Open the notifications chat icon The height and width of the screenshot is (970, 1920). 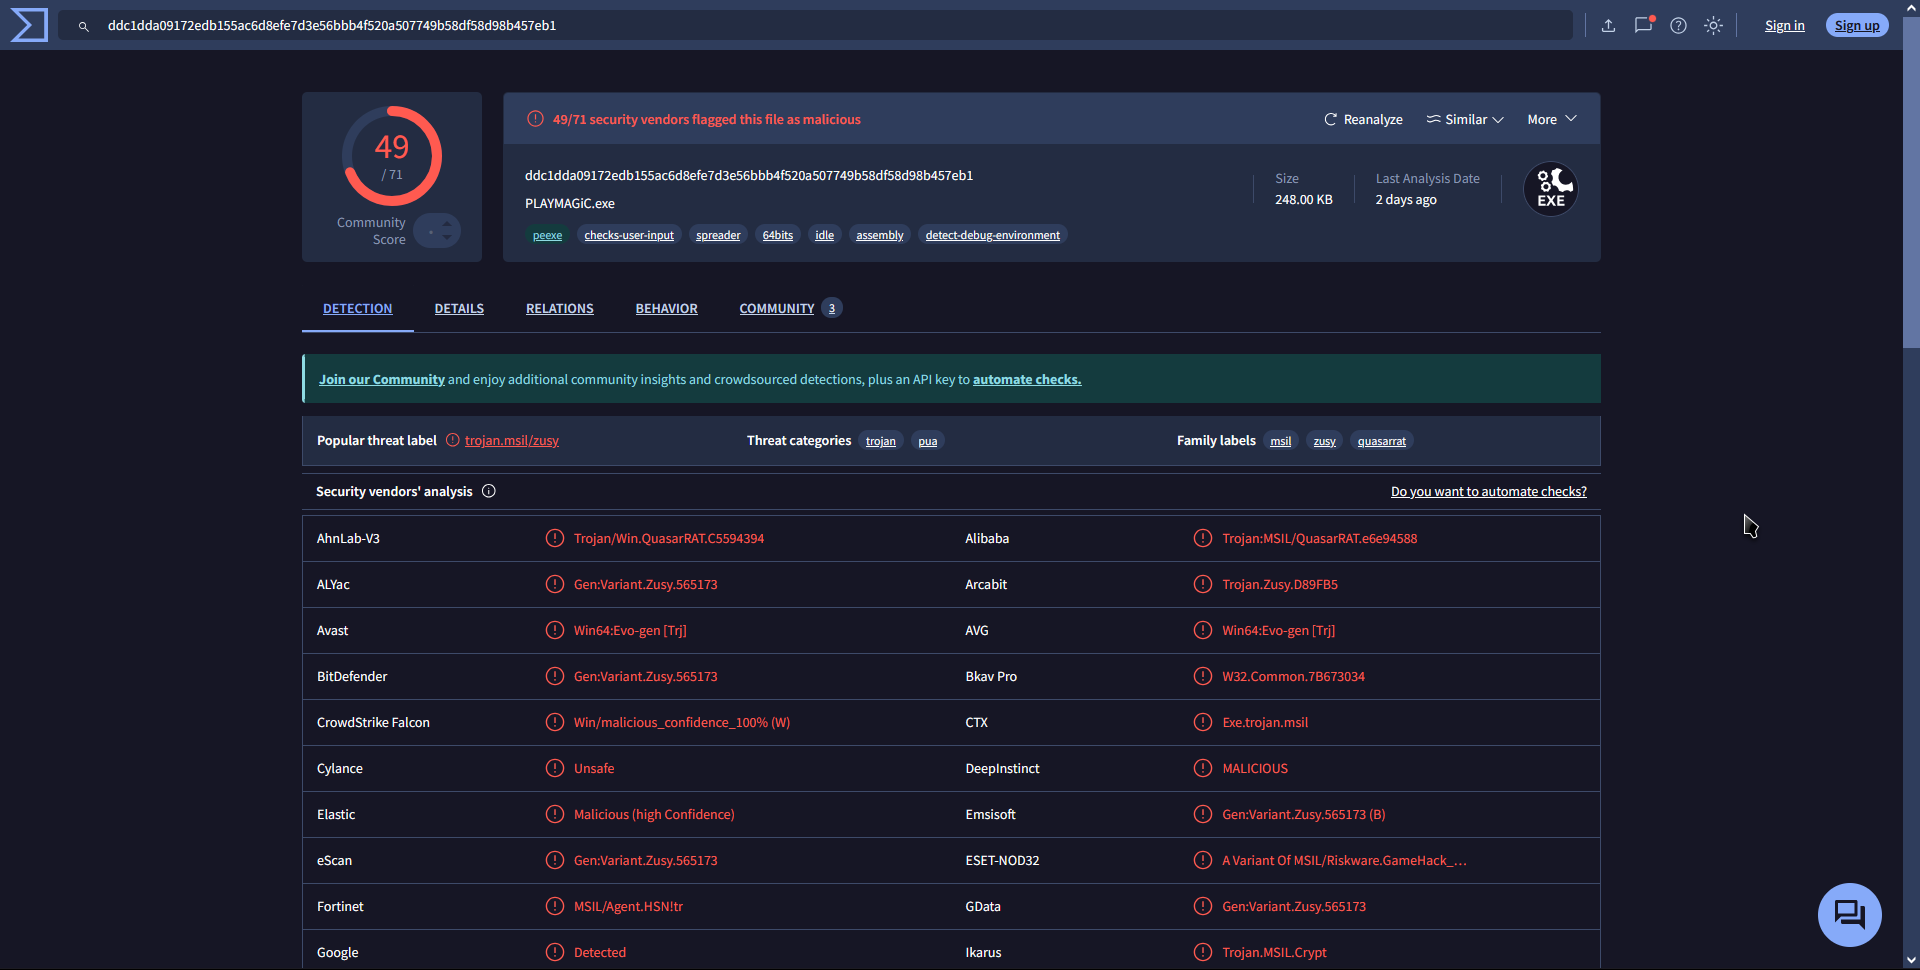pyautogui.click(x=1643, y=25)
